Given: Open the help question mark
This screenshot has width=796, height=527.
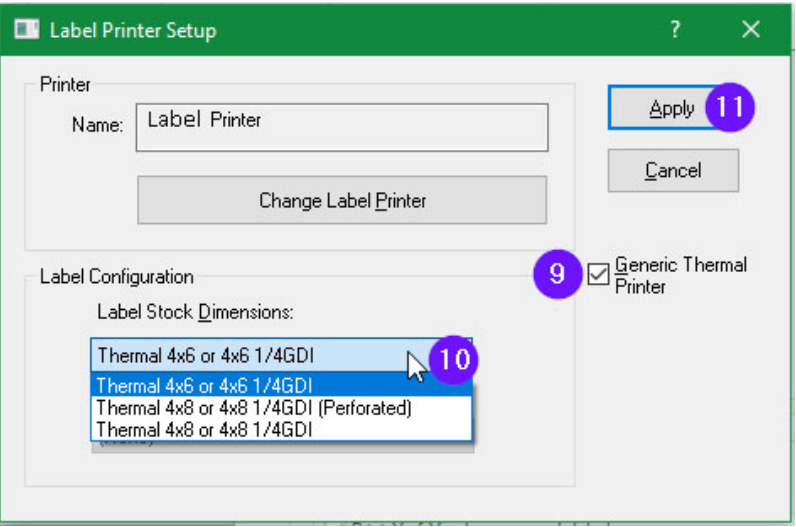Looking at the screenshot, I should tap(675, 29).
